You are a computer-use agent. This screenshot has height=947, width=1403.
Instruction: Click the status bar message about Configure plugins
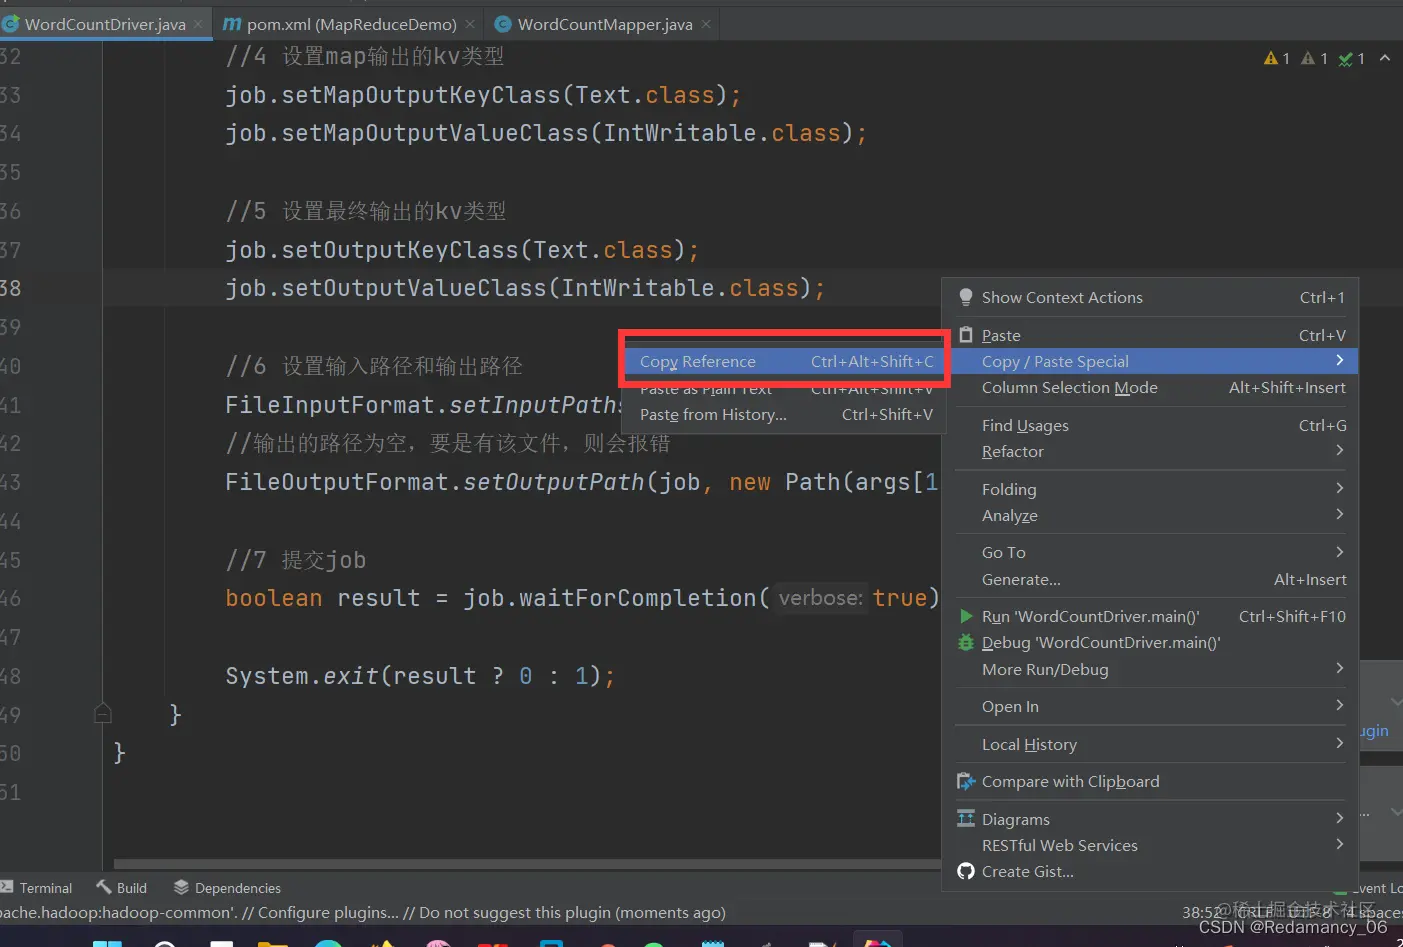click(x=363, y=912)
